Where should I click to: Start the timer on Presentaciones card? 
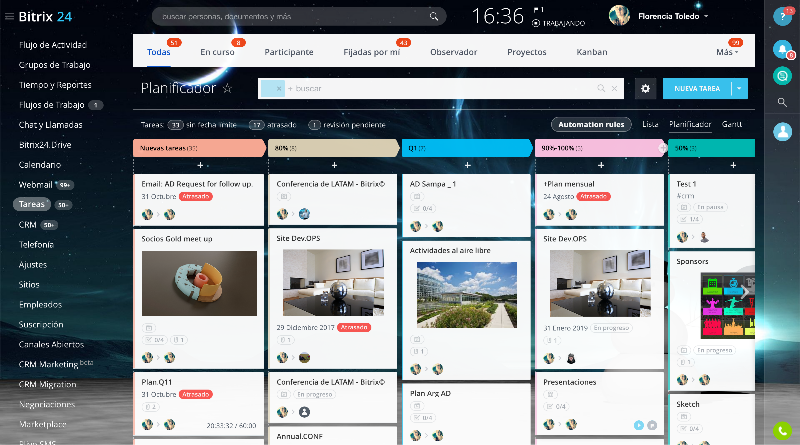[x=638, y=425]
